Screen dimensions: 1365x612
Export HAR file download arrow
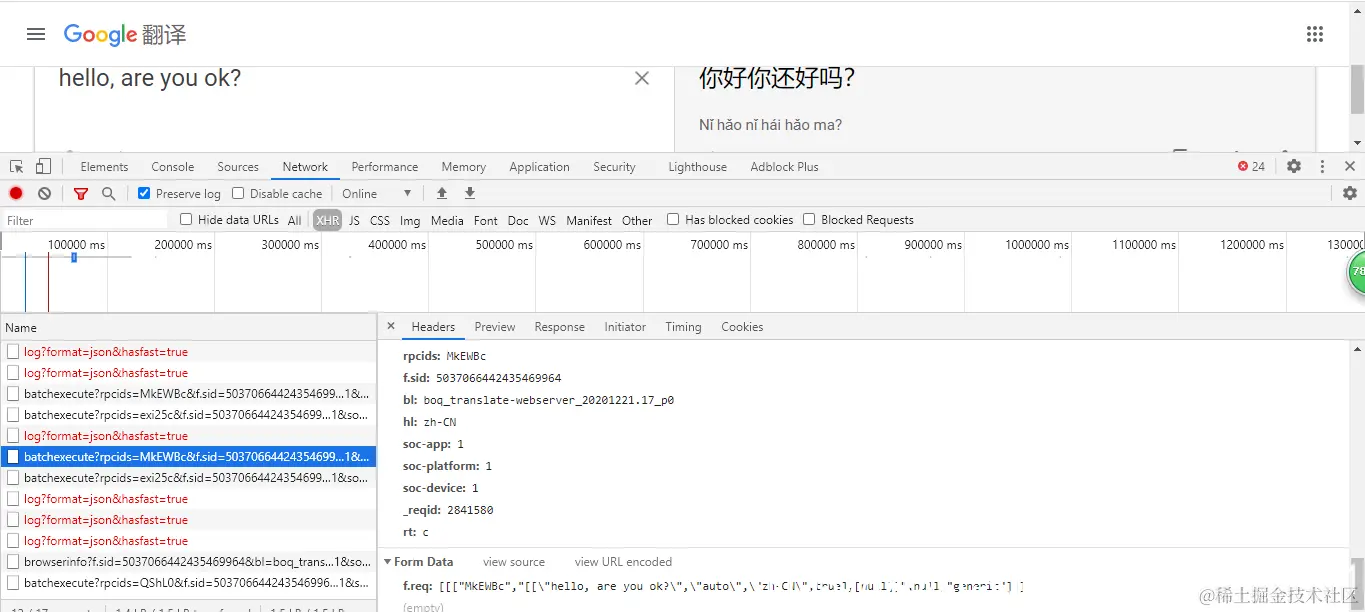469,193
